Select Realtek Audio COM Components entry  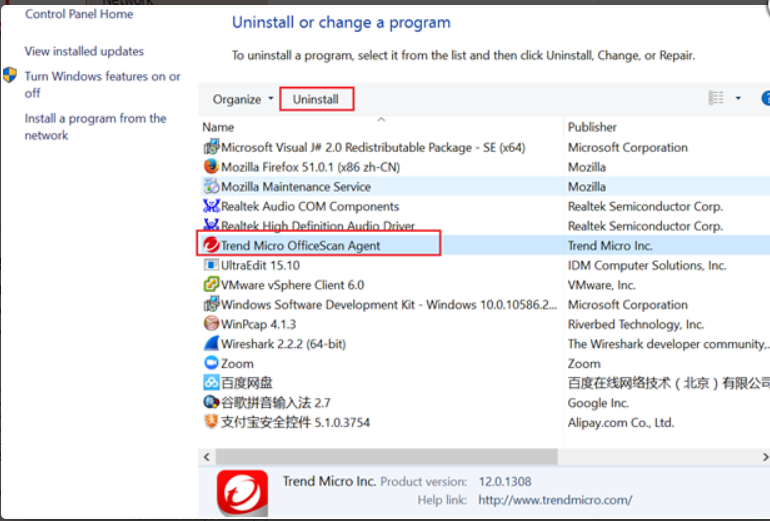310,206
